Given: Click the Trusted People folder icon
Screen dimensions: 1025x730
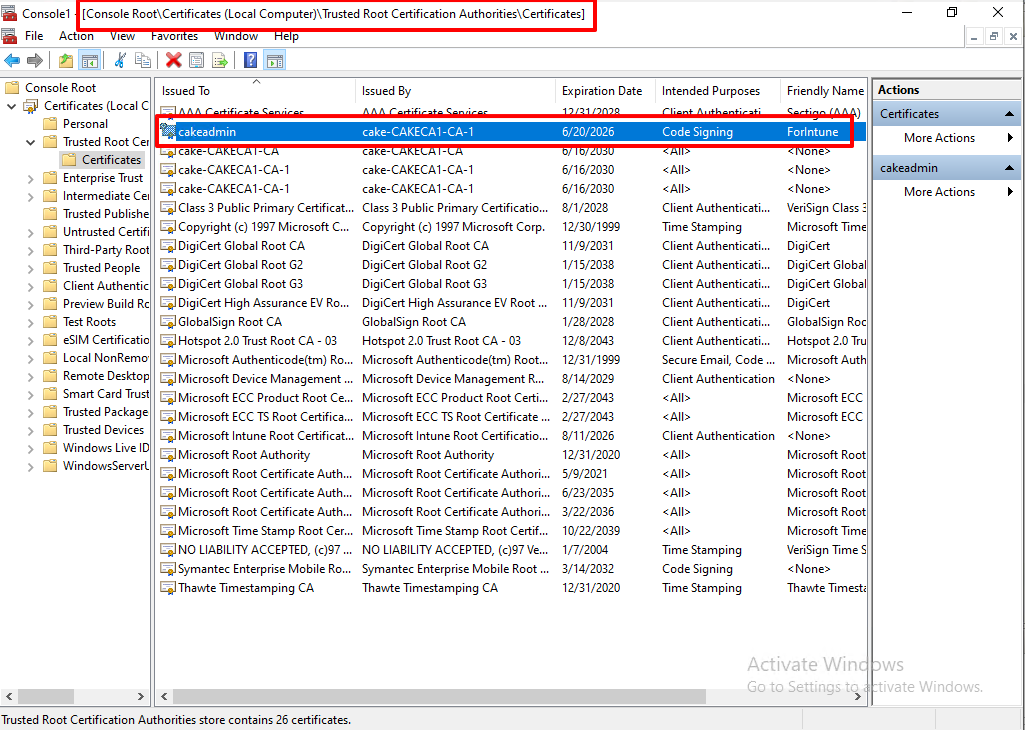Looking at the screenshot, I should [x=50, y=268].
